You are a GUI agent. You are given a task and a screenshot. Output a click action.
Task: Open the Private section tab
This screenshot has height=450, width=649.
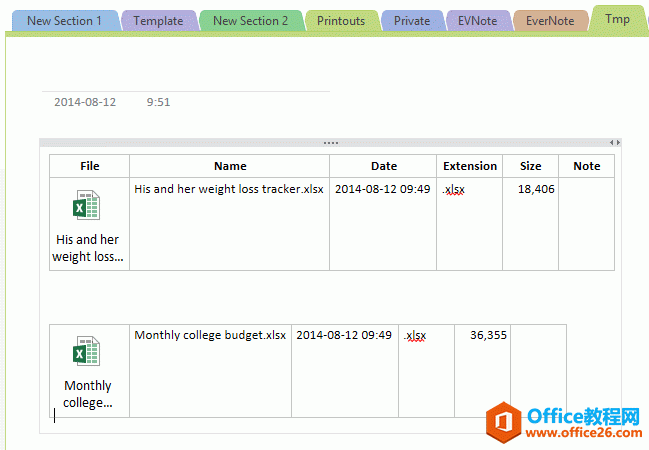(412, 20)
